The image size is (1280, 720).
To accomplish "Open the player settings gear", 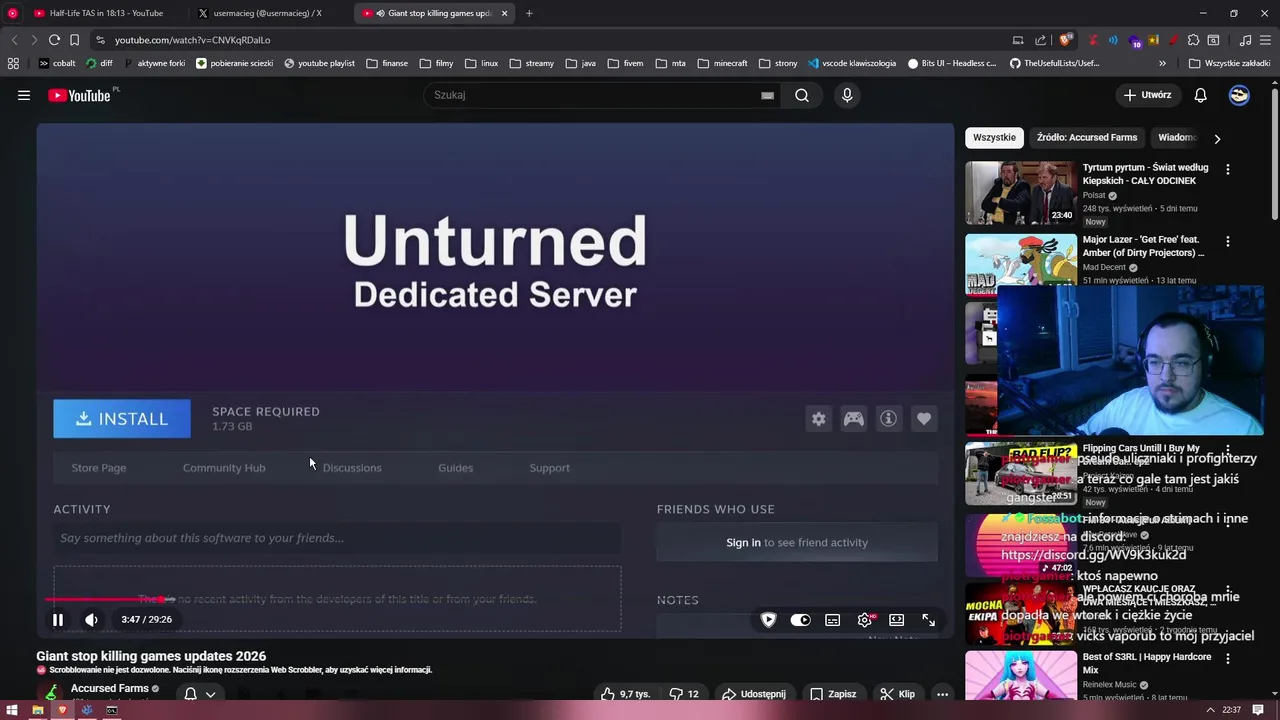I will pyautogui.click(x=865, y=620).
